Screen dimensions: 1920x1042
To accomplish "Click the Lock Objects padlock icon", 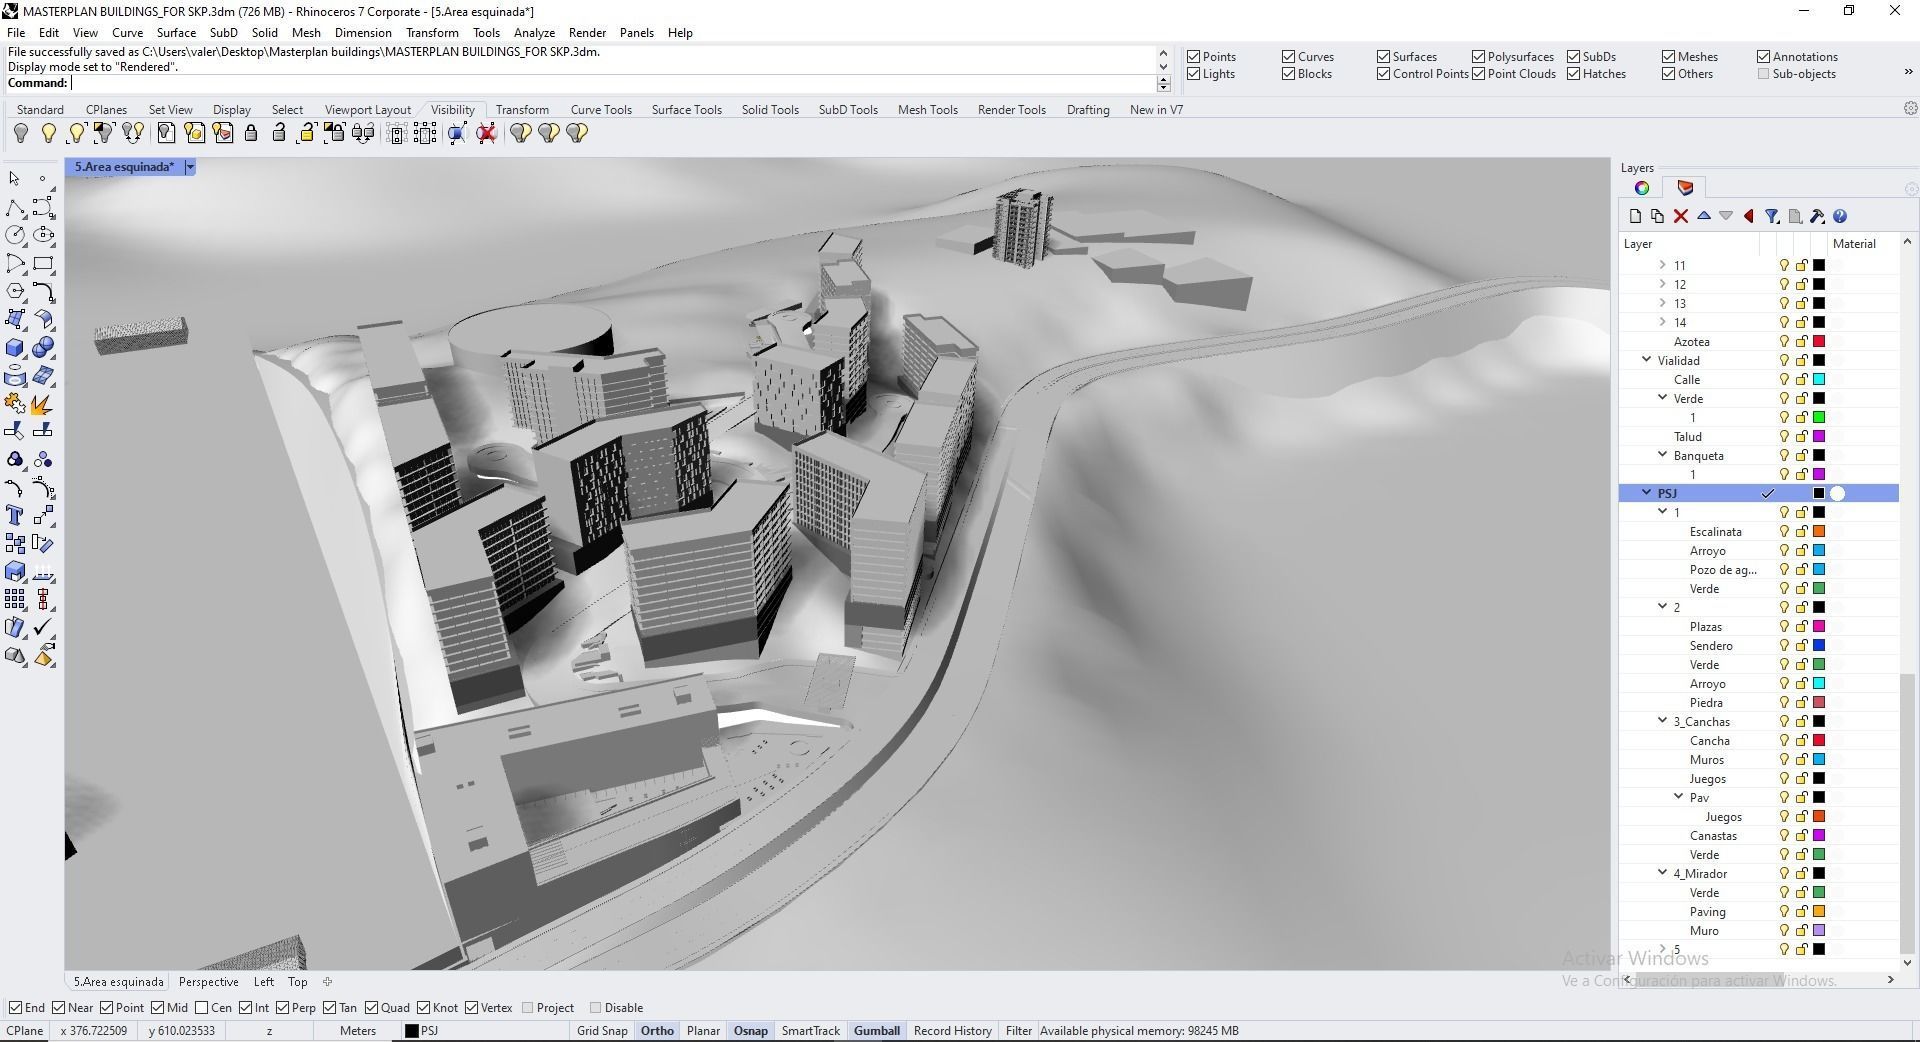I will 251,133.
